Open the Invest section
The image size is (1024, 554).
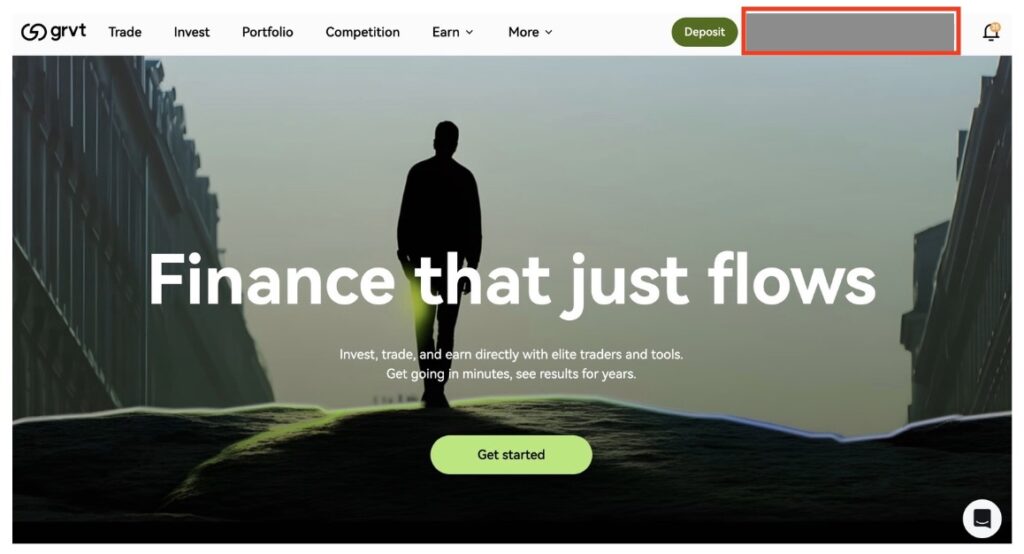coord(191,32)
